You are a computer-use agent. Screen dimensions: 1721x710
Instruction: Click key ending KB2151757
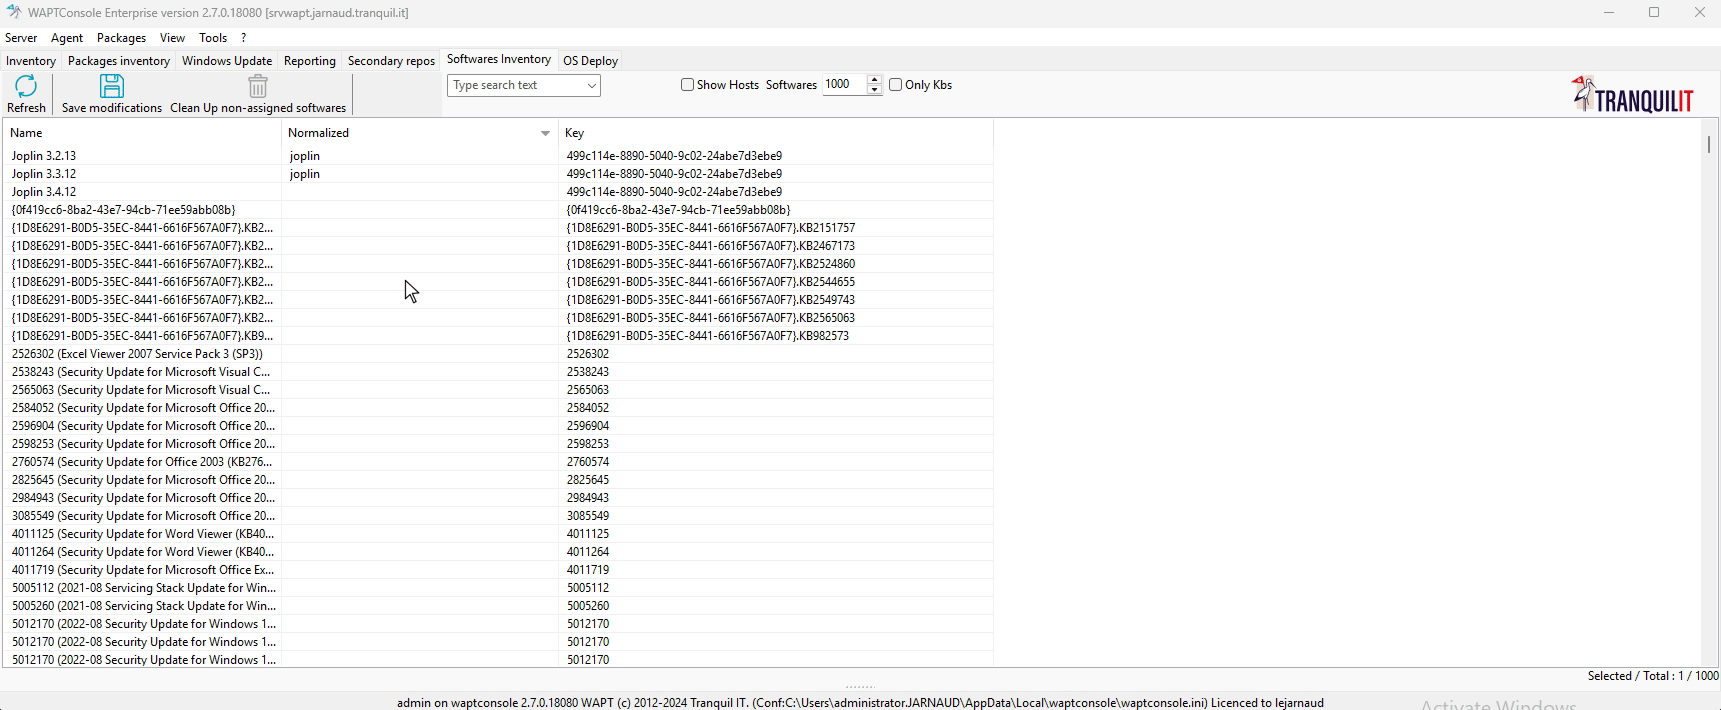pyautogui.click(x=711, y=228)
